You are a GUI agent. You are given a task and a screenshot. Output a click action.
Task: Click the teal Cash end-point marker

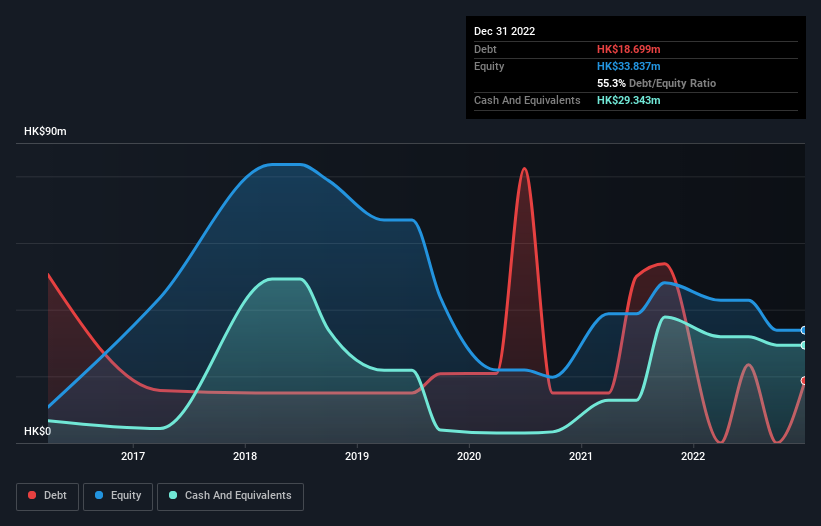804,345
